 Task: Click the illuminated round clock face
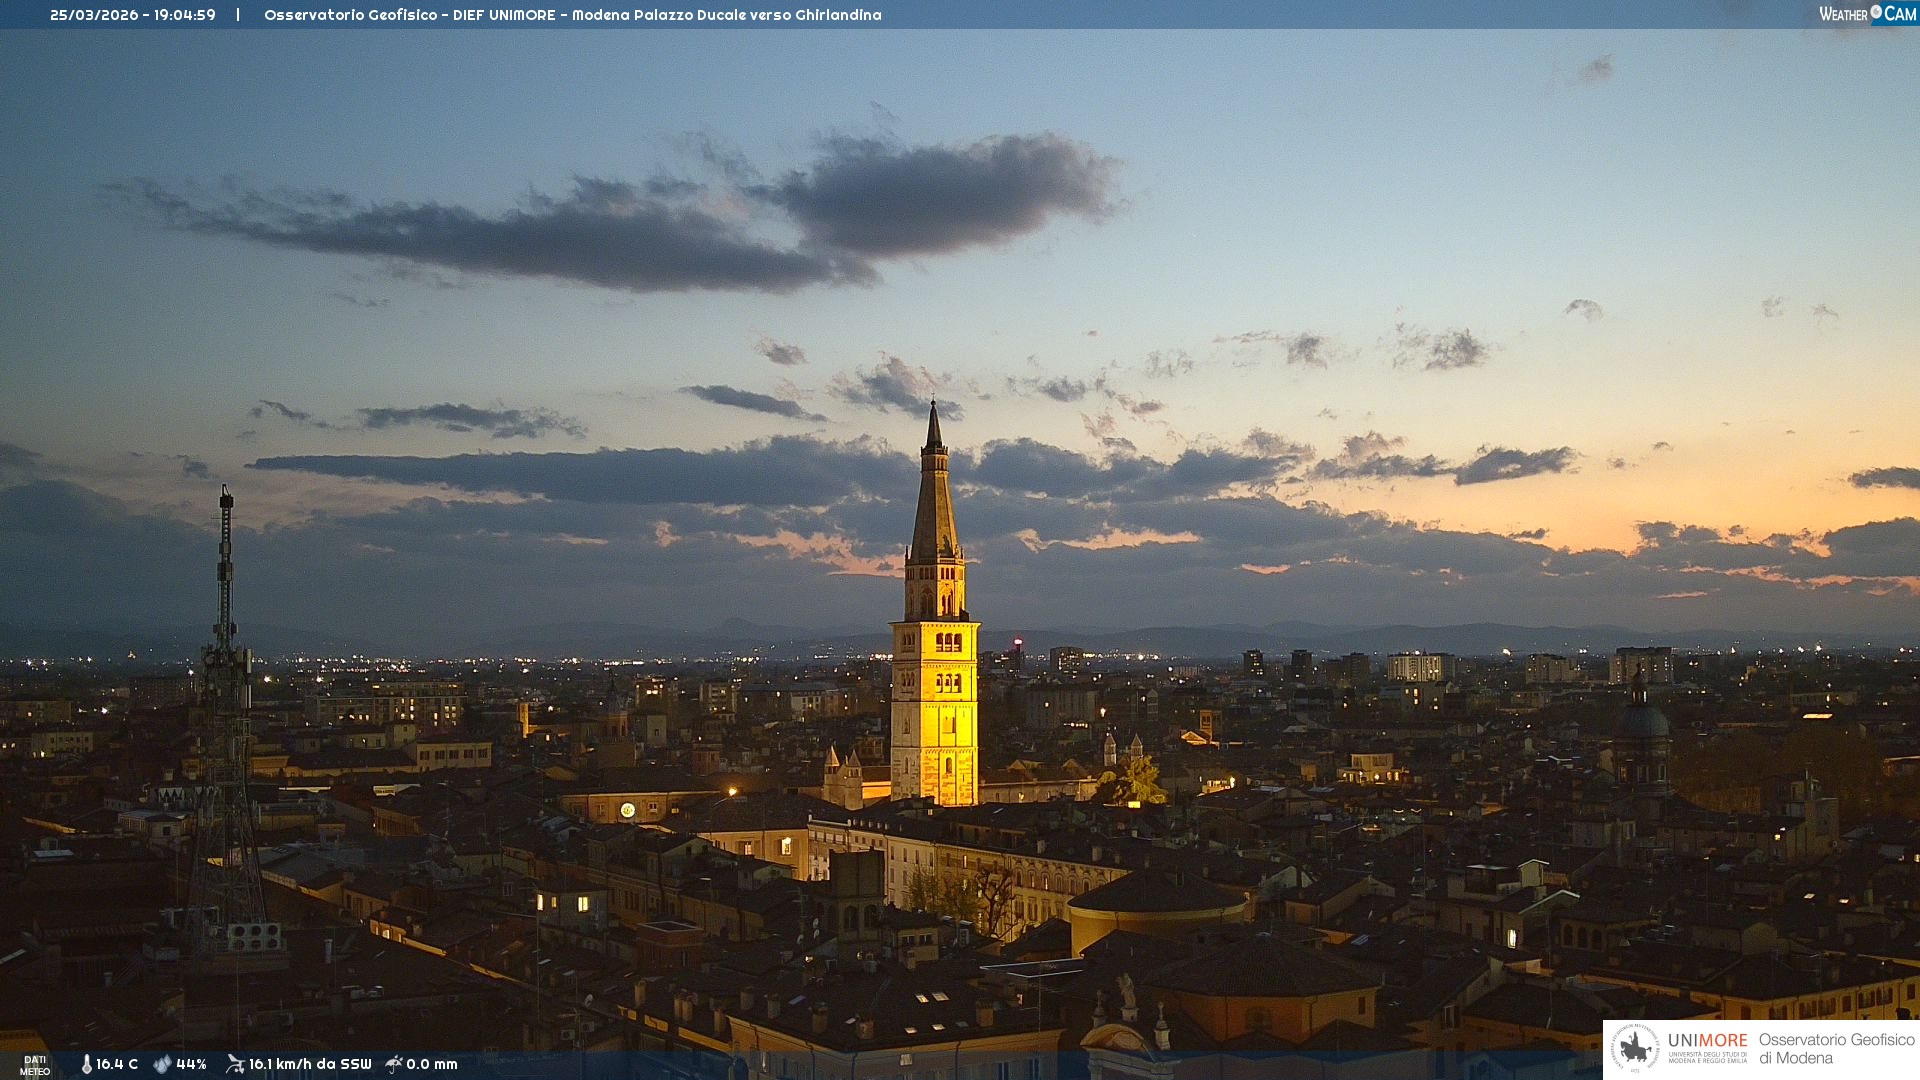point(627,810)
